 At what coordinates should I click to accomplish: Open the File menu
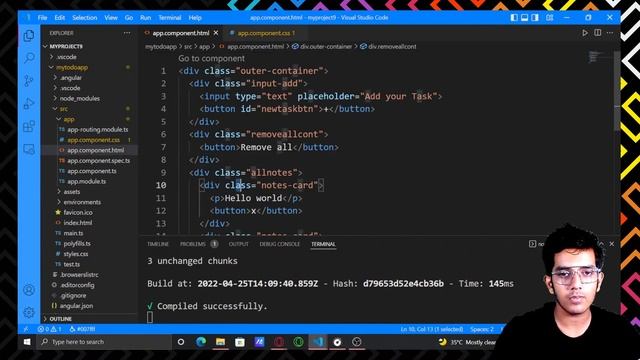(x=42, y=18)
